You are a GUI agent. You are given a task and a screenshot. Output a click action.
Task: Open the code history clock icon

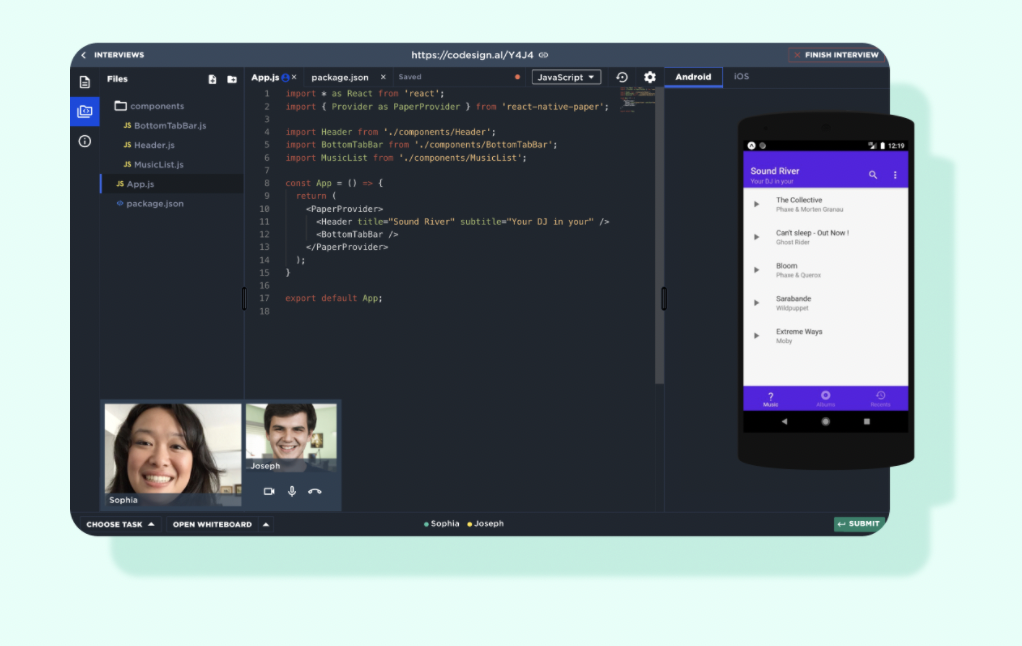click(622, 77)
